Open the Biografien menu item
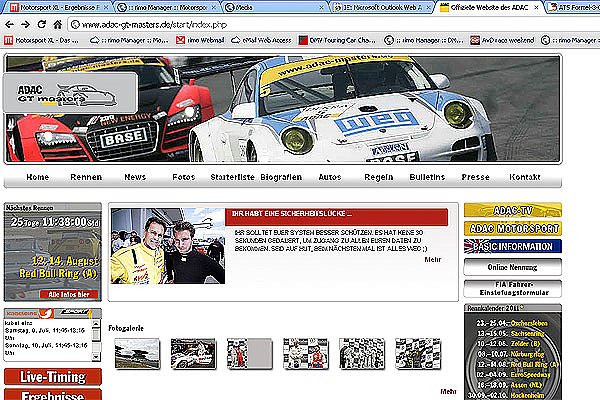 tap(281, 177)
